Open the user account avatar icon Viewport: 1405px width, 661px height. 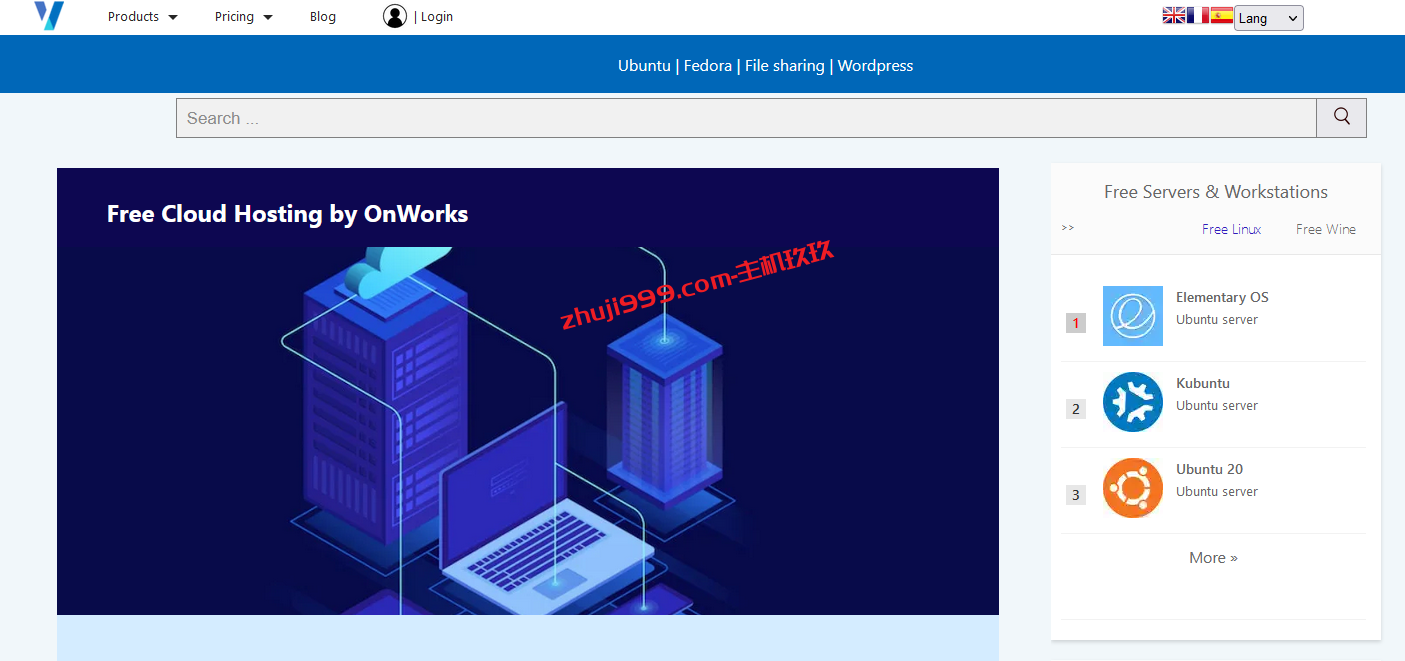[x=395, y=16]
